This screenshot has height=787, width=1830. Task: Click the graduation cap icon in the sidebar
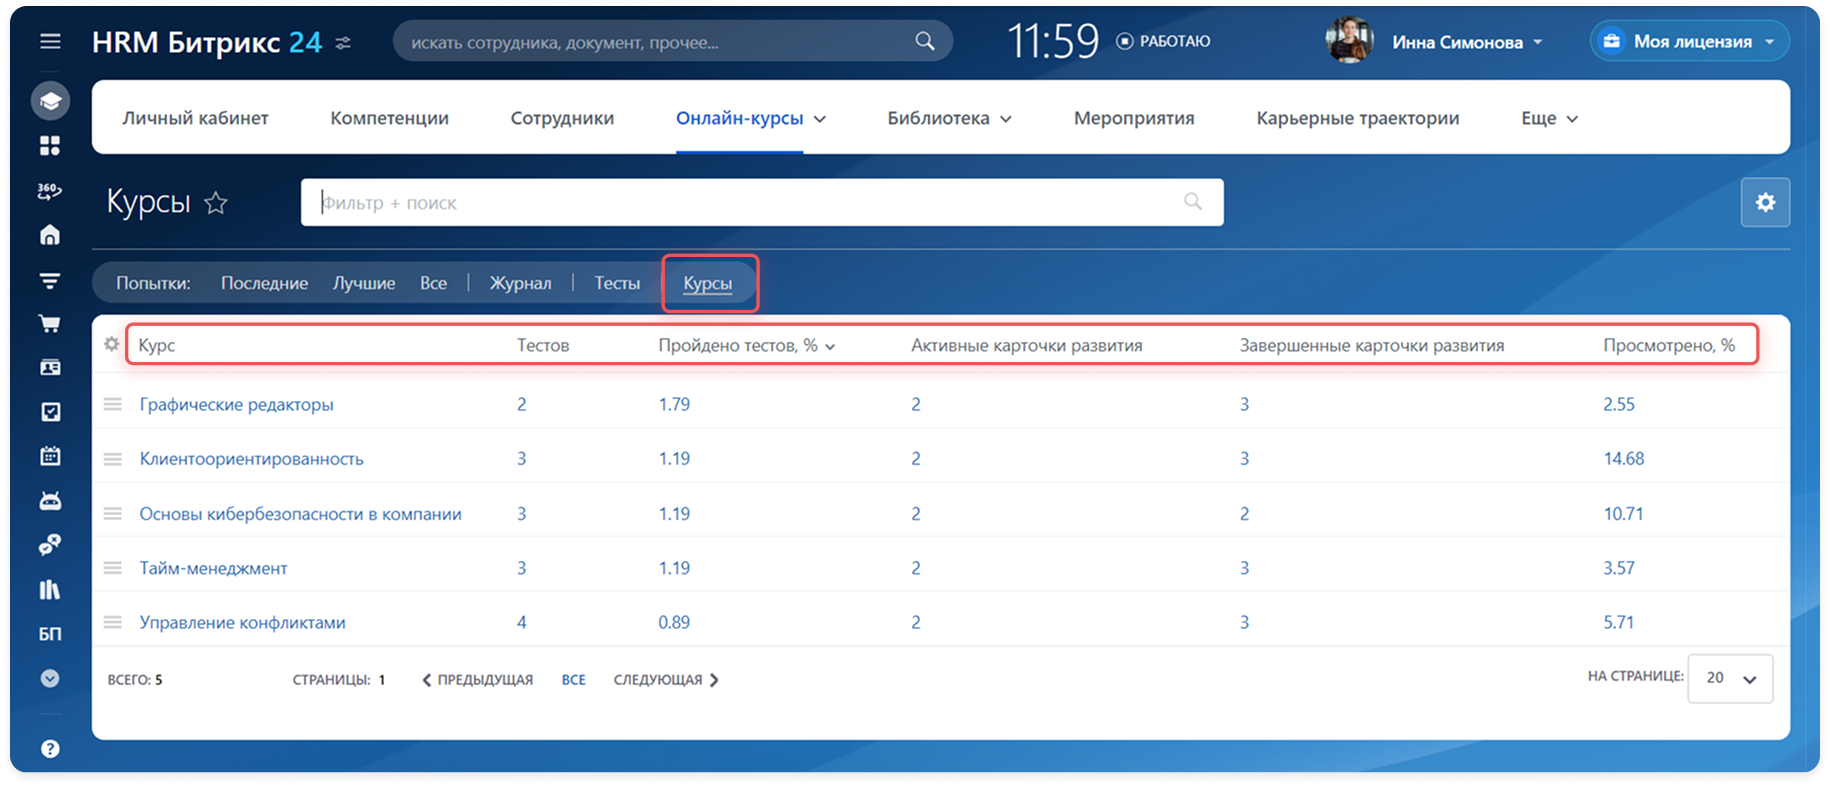[50, 101]
